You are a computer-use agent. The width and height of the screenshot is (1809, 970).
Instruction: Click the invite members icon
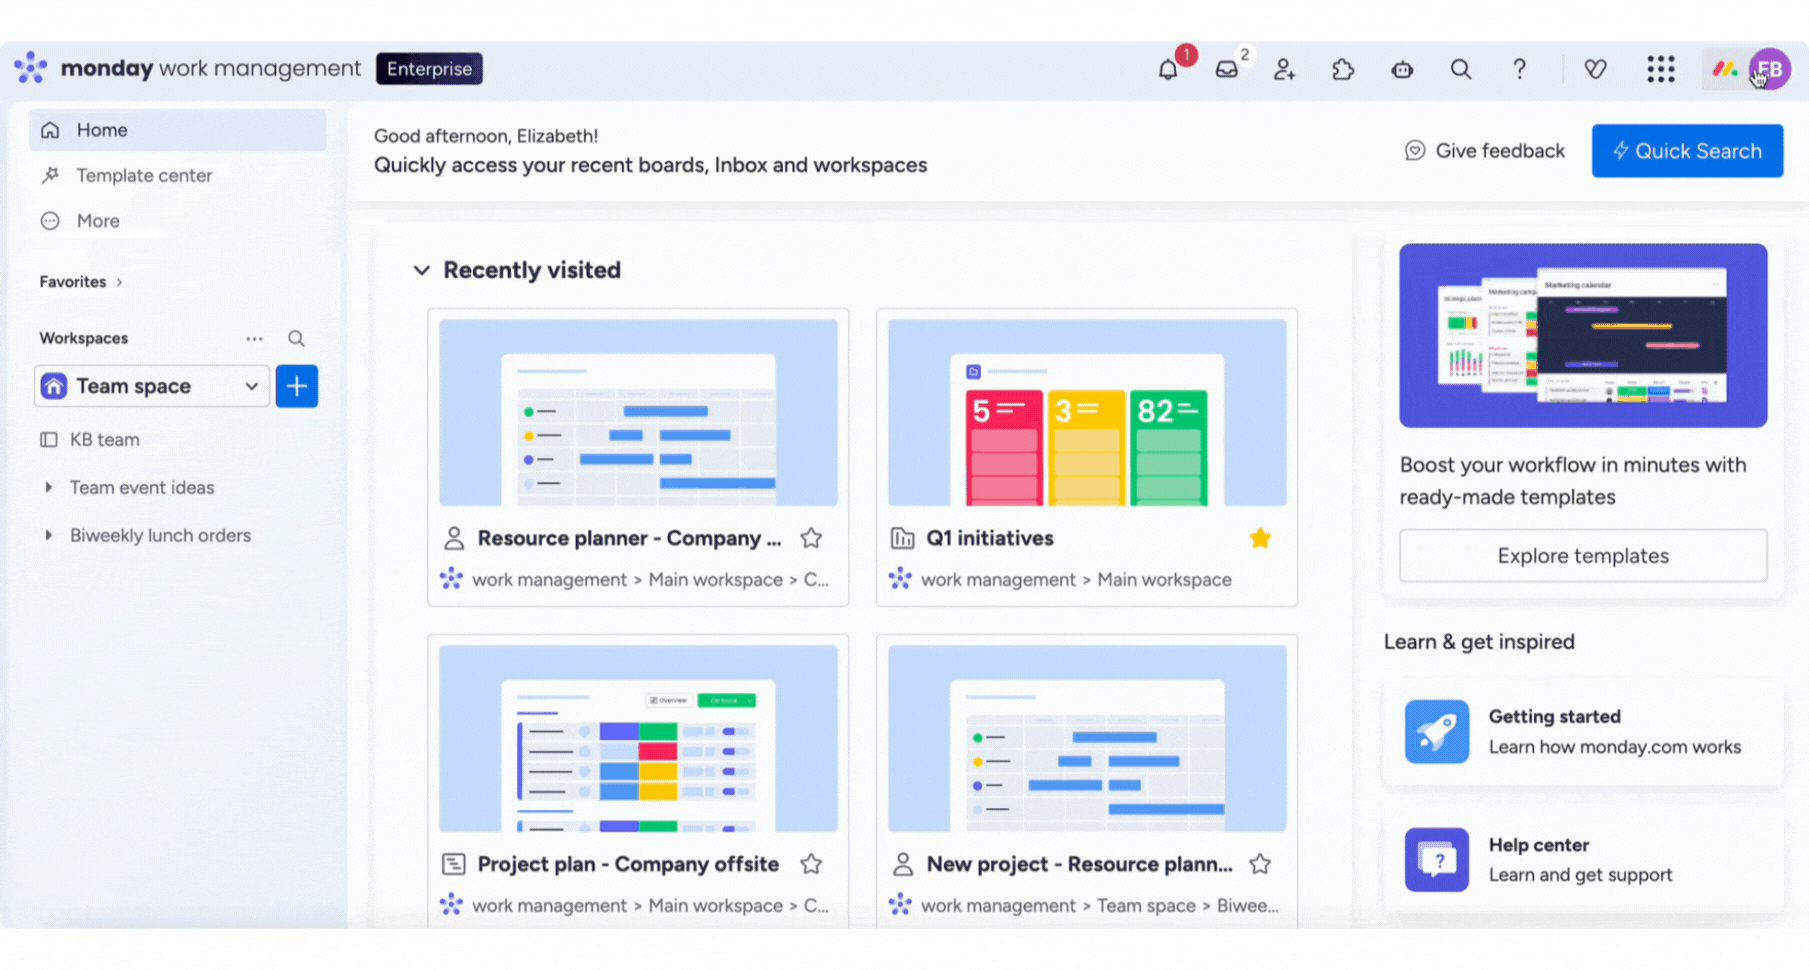pyautogui.click(x=1284, y=69)
